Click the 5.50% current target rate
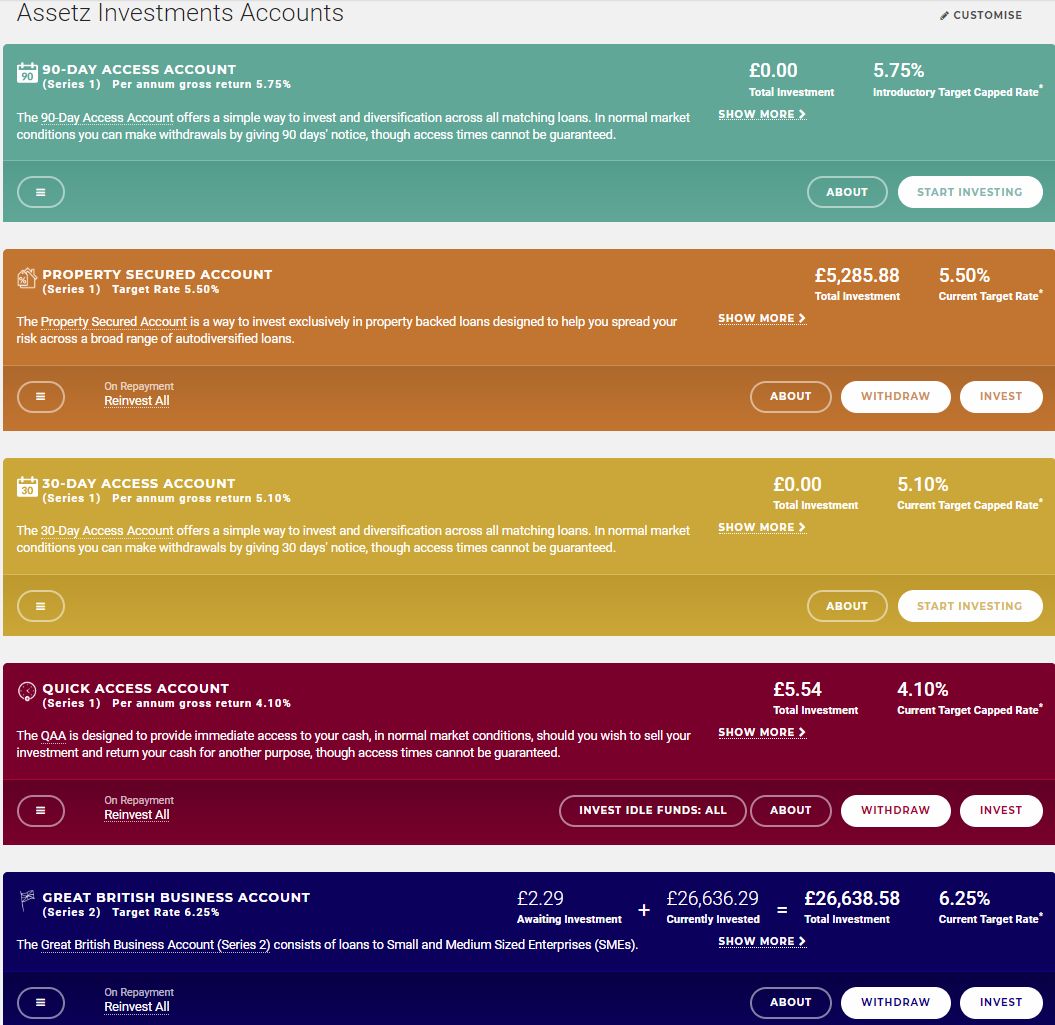The height and width of the screenshot is (1025, 1055). (964, 275)
